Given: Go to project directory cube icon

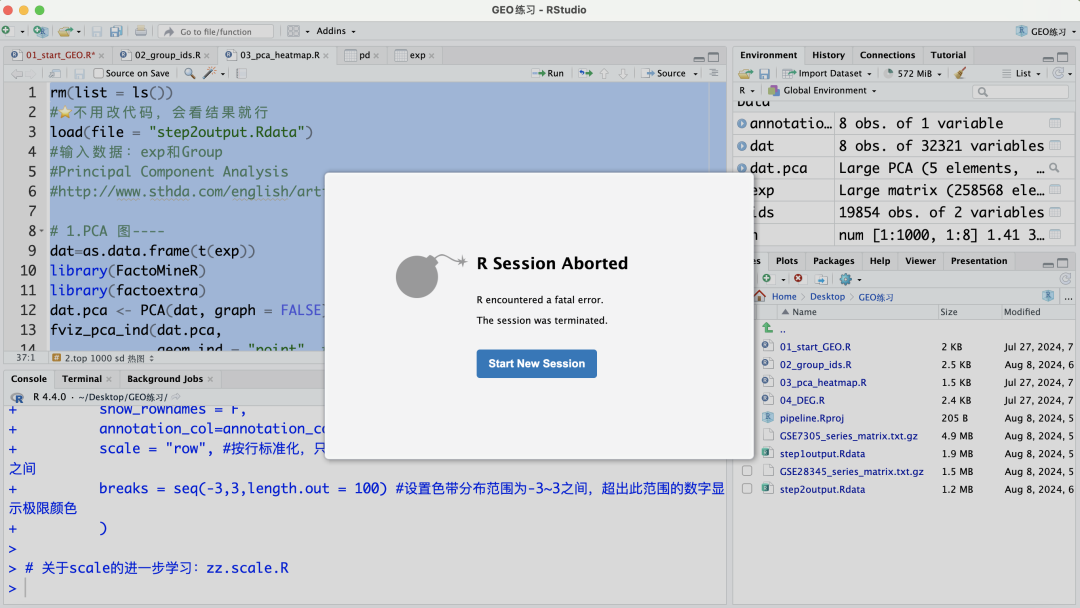Looking at the screenshot, I should [x=1048, y=296].
